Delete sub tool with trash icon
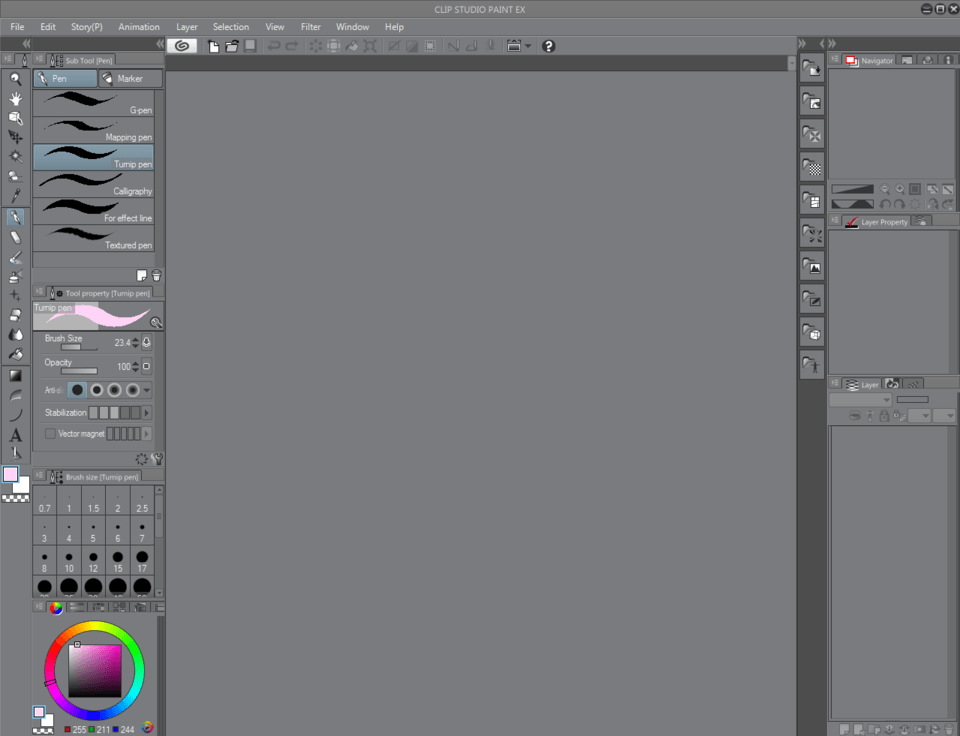Viewport: 960px width, 736px height. 156,275
